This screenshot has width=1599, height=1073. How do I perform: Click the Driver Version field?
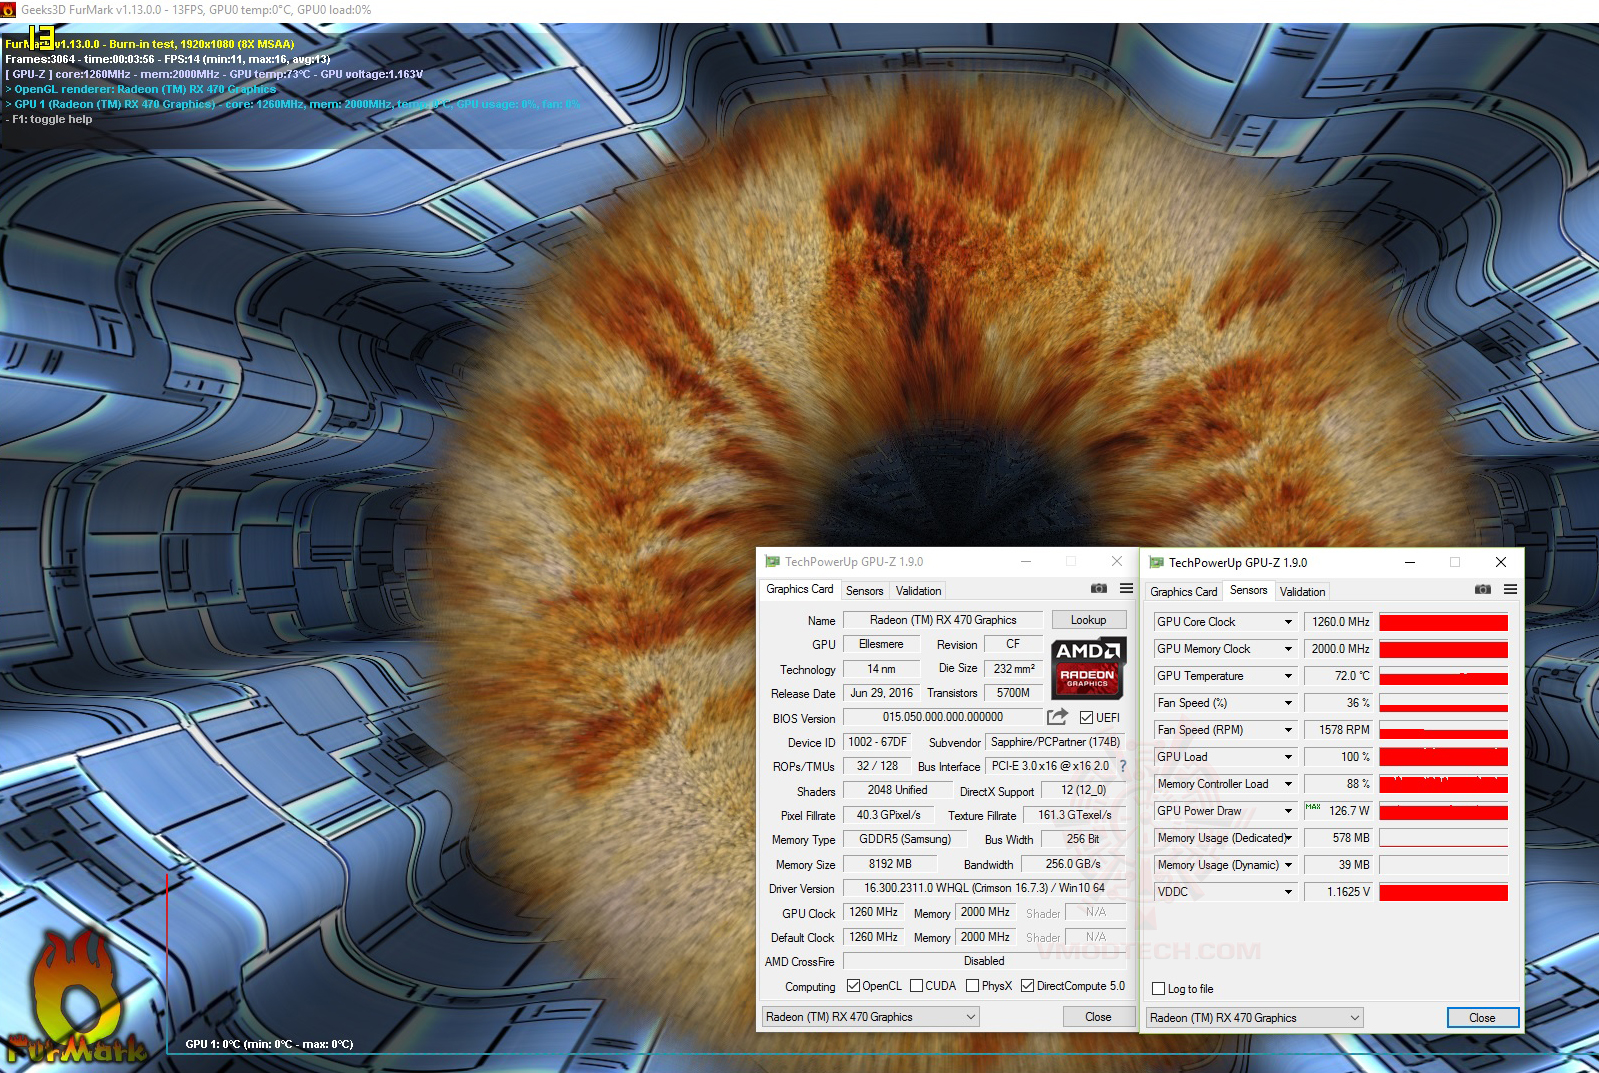tap(985, 888)
